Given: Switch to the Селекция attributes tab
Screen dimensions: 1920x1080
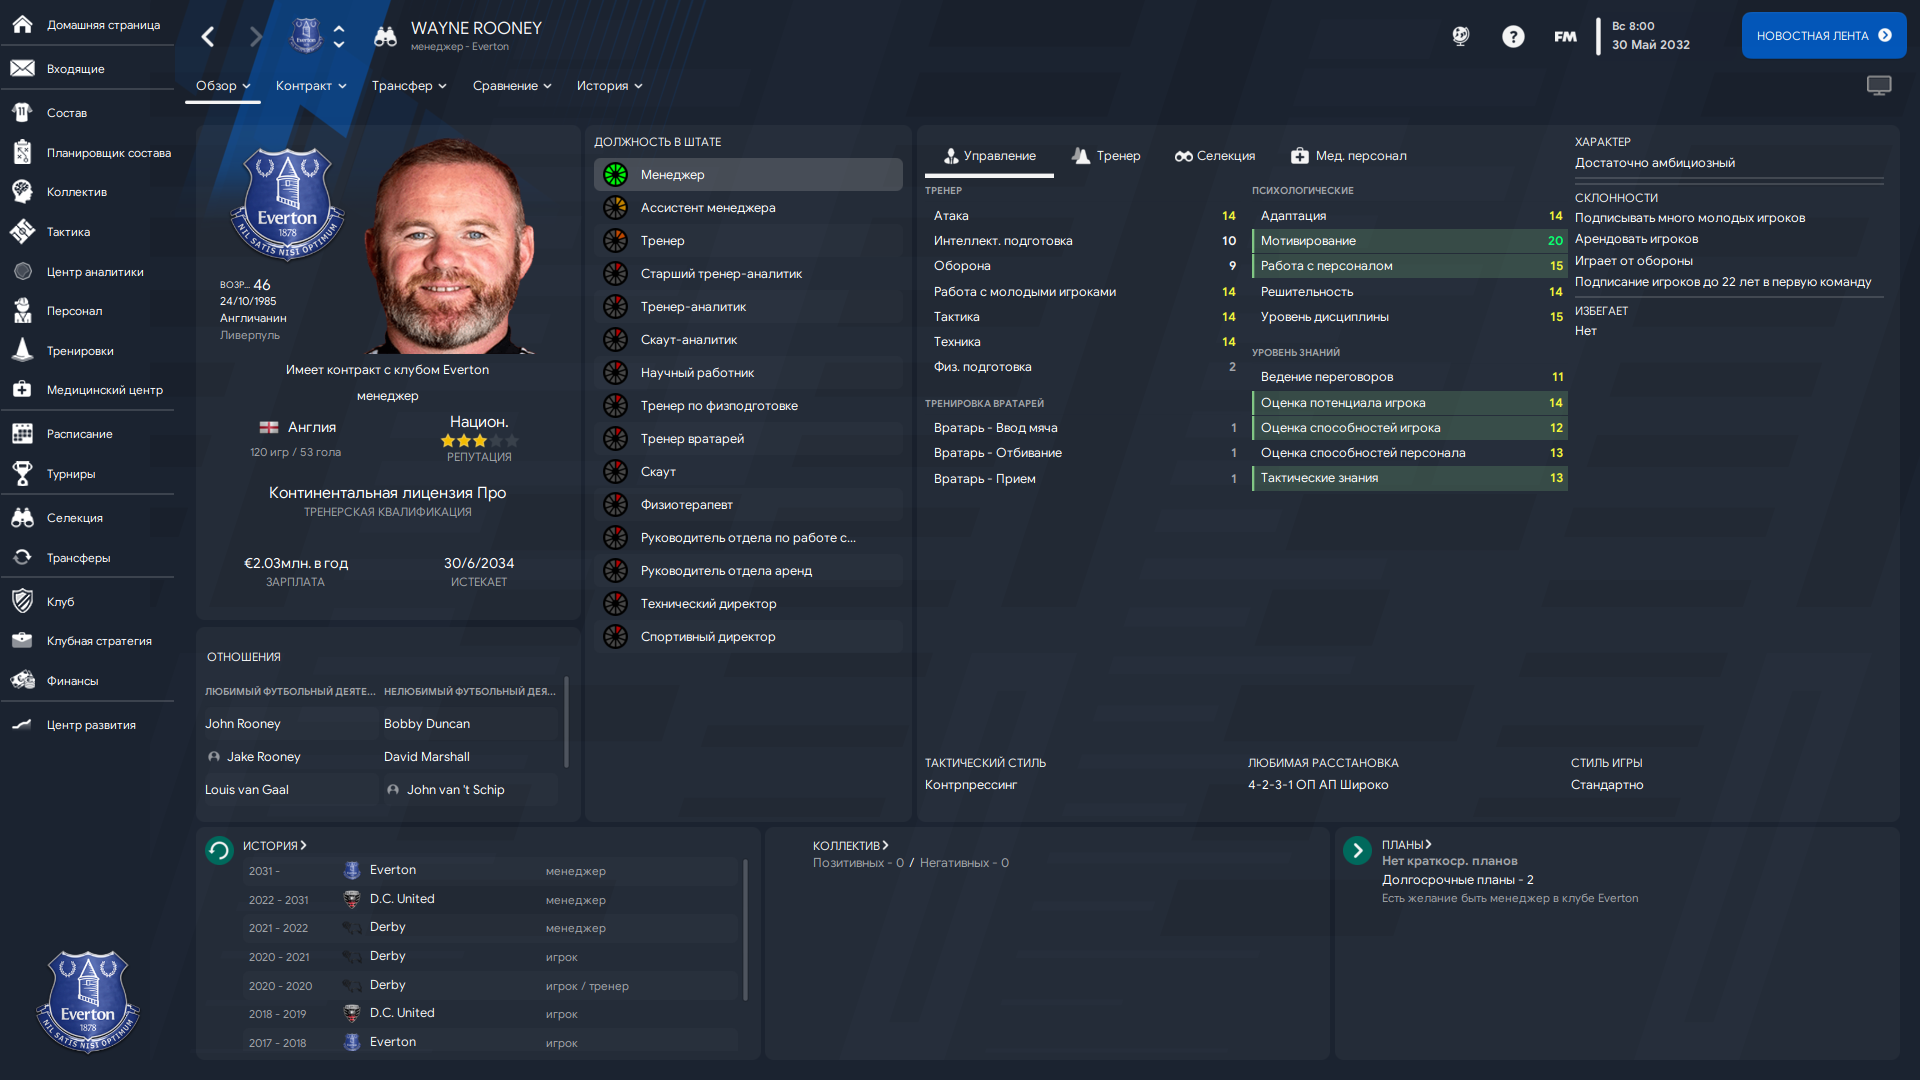Looking at the screenshot, I should pyautogui.click(x=1215, y=156).
